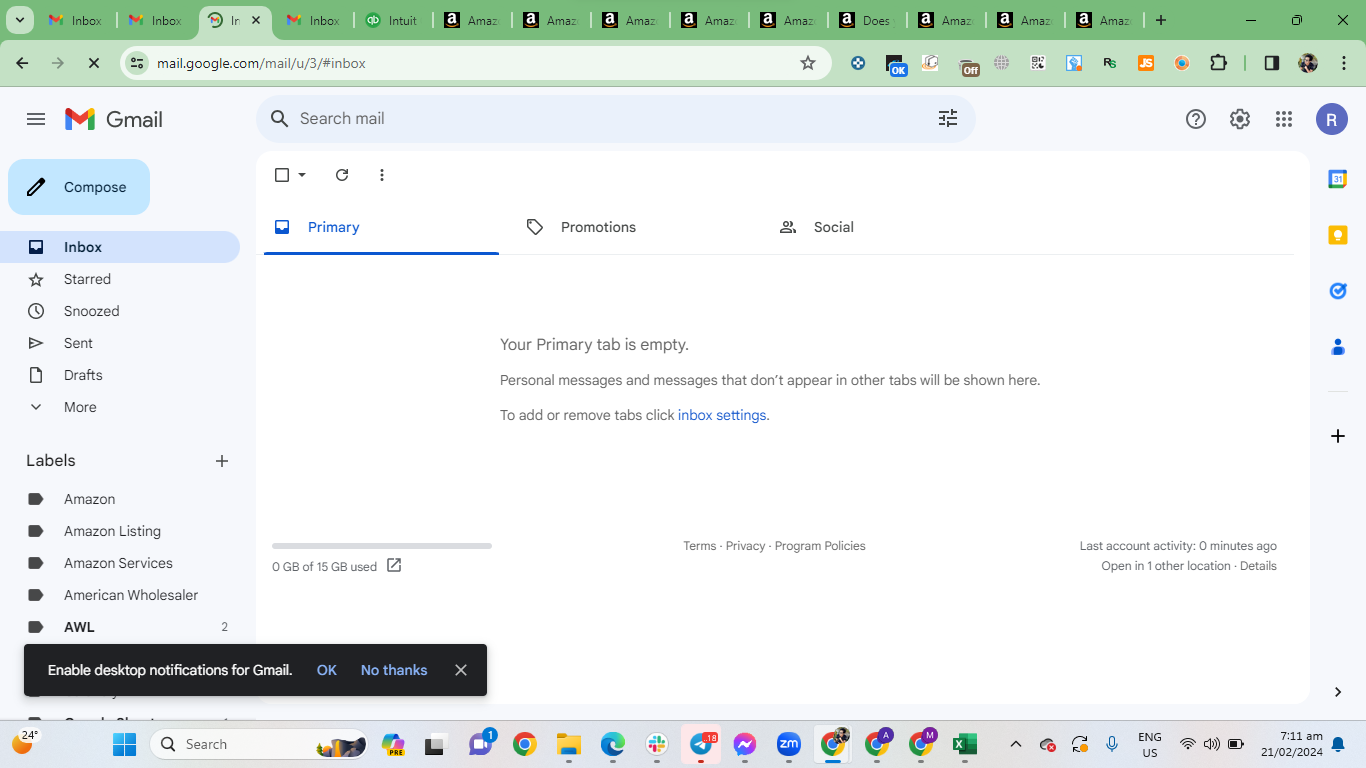Switch to the Primary tab
Viewport: 1366px width, 768px height.
tap(381, 227)
